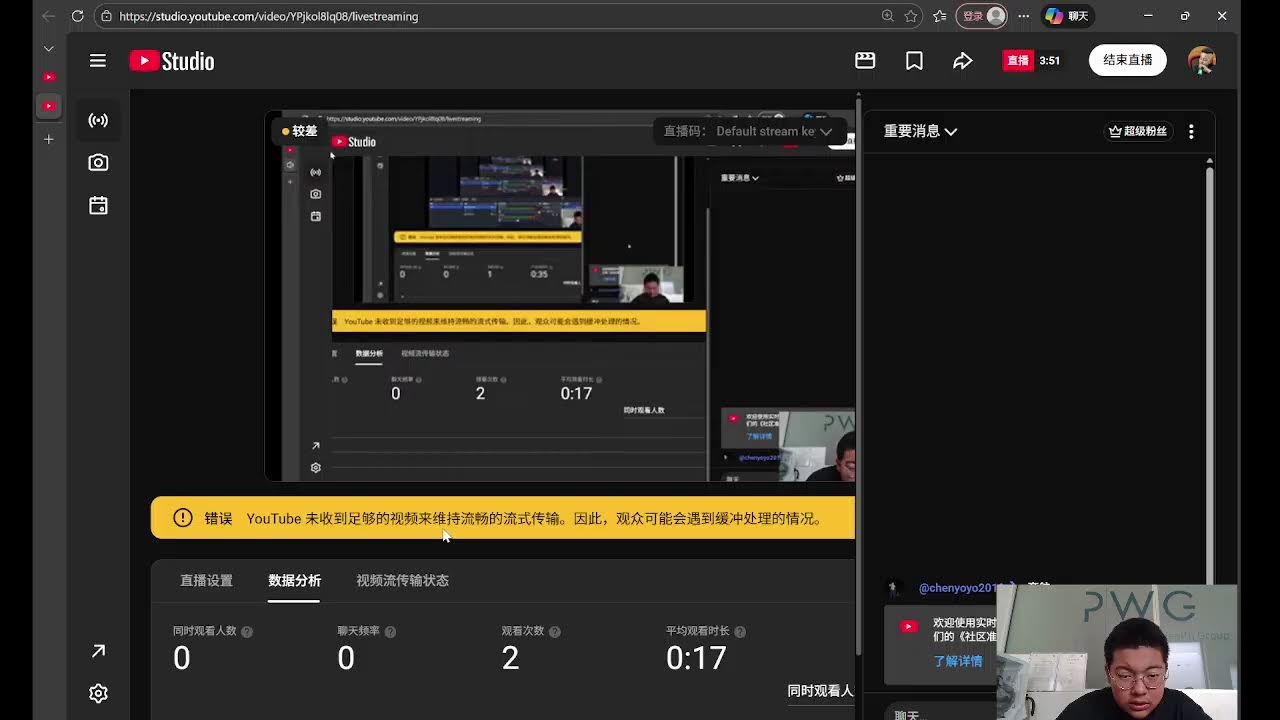Expand the 直播码 Default stream key dropdown

pos(750,131)
